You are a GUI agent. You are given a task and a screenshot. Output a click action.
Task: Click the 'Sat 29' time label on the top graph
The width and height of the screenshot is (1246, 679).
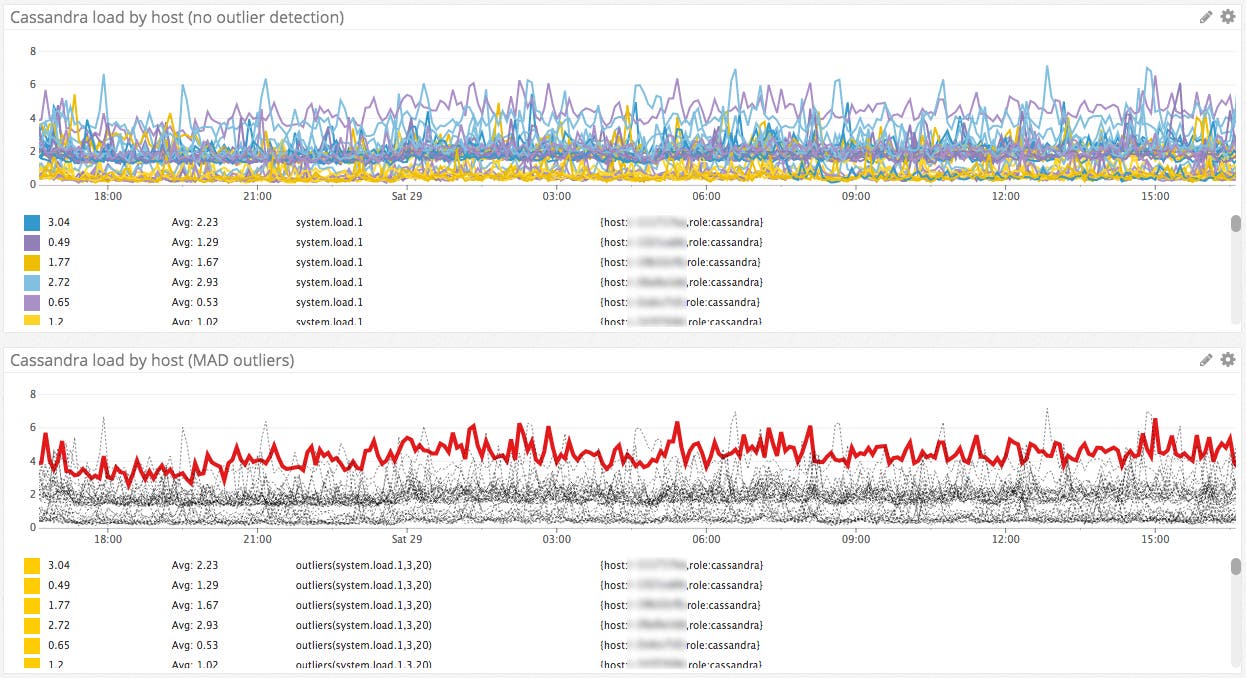pyautogui.click(x=407, y=197)
